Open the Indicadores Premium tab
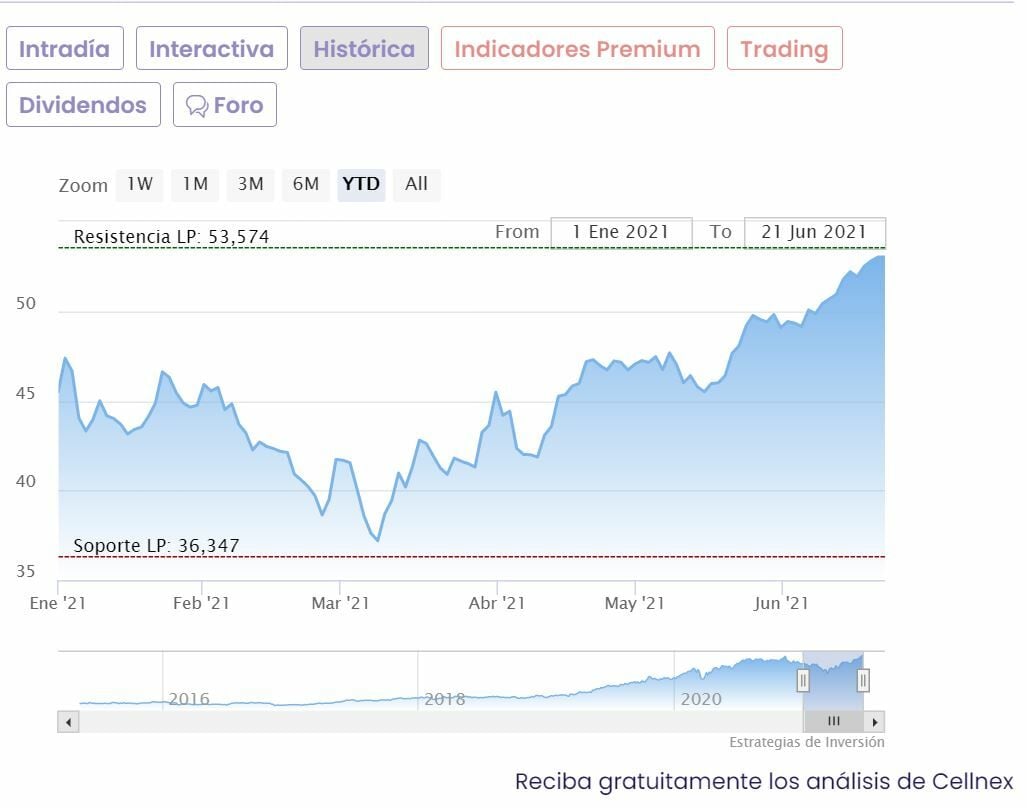 [578, 49]
